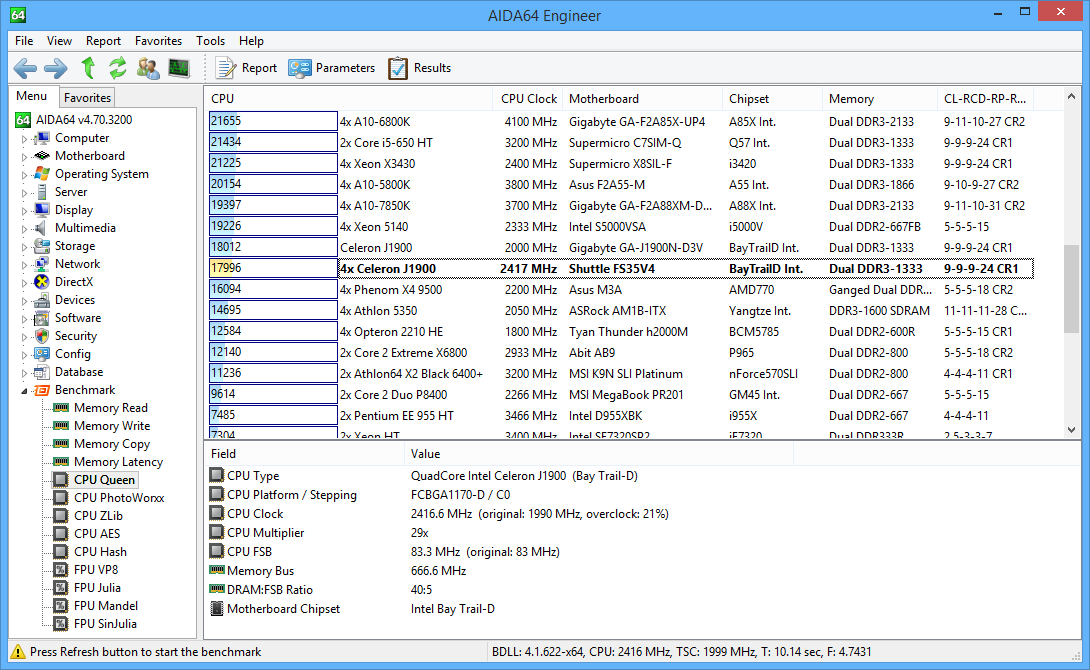This screenshot has height=670, width=1090.
Task: Start the benchmark with the Refresh icon
Action: (x=117, y=68)
